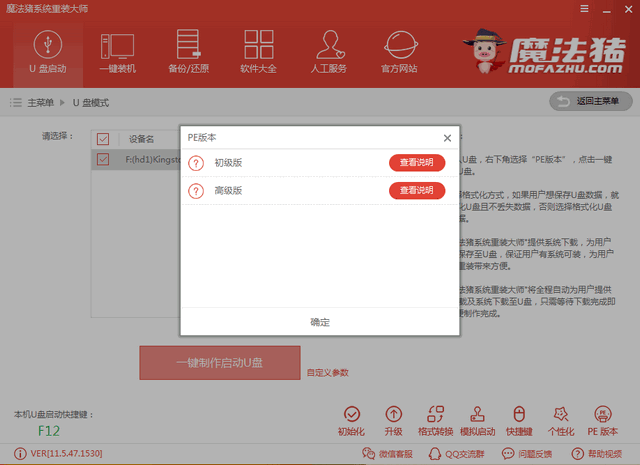640x465 pixels.
Task: Select the F:(hd1)Kingston device row
Action: [x=136, y=159]
